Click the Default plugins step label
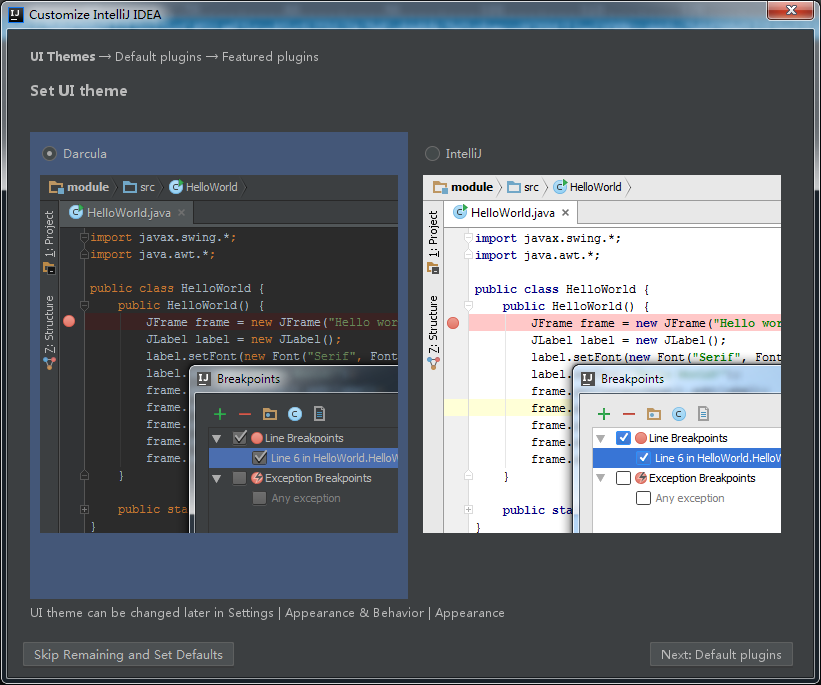This screenshot has height=685, width=821. click(x=158, y=57)
